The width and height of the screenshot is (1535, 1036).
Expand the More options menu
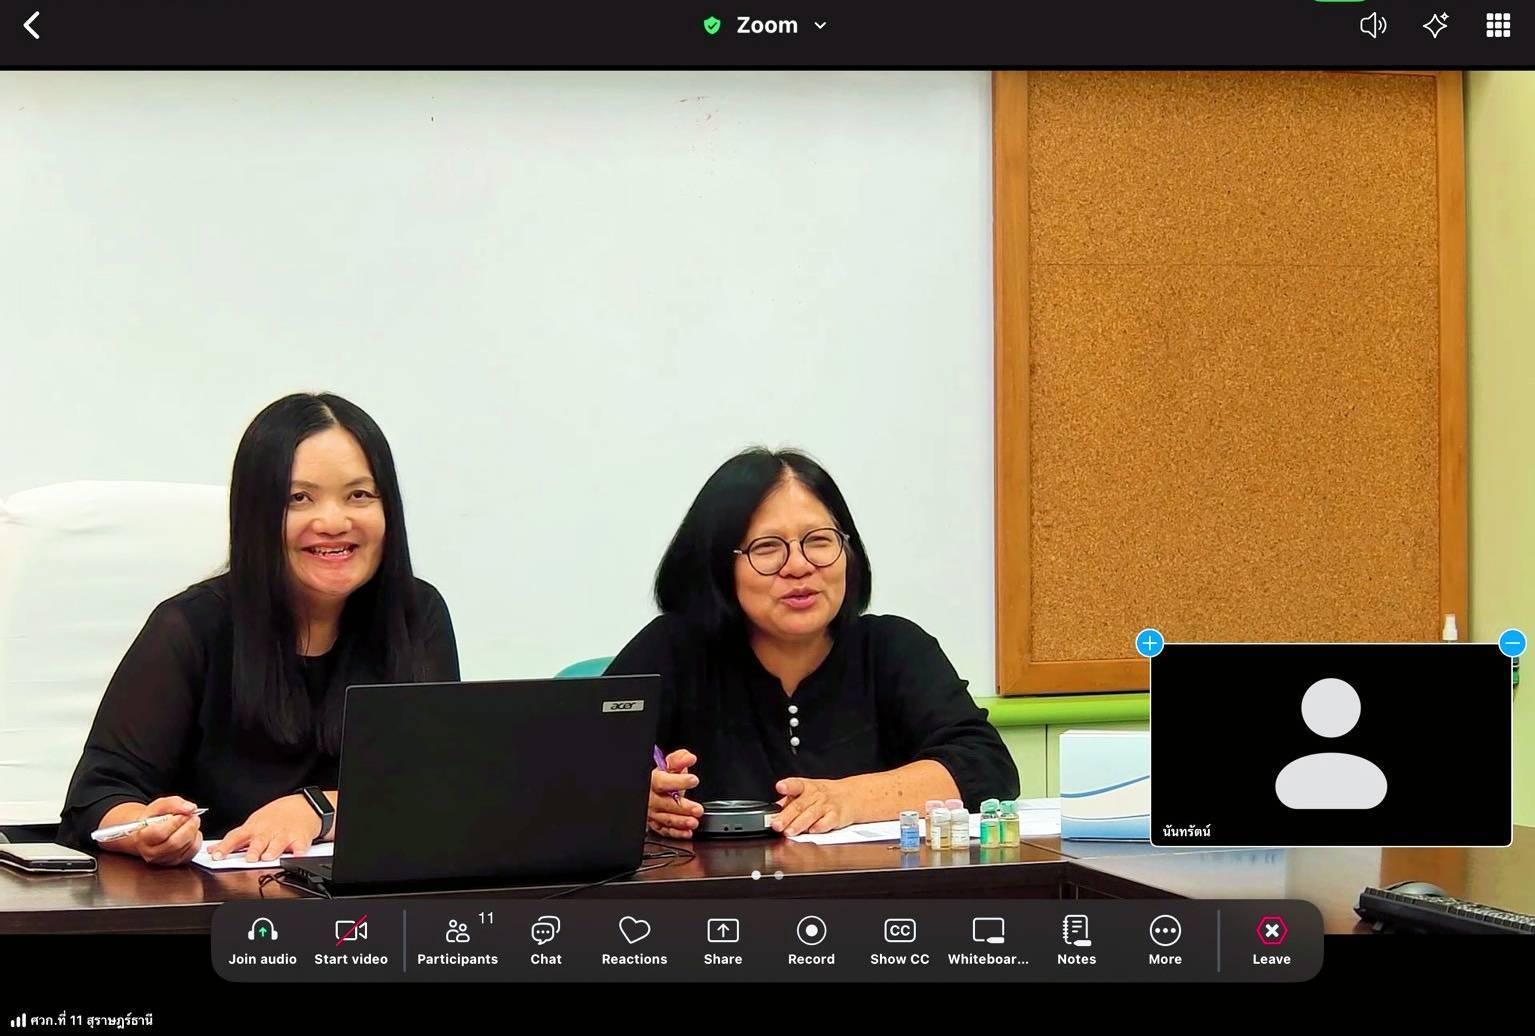[x=1165, y=940]
